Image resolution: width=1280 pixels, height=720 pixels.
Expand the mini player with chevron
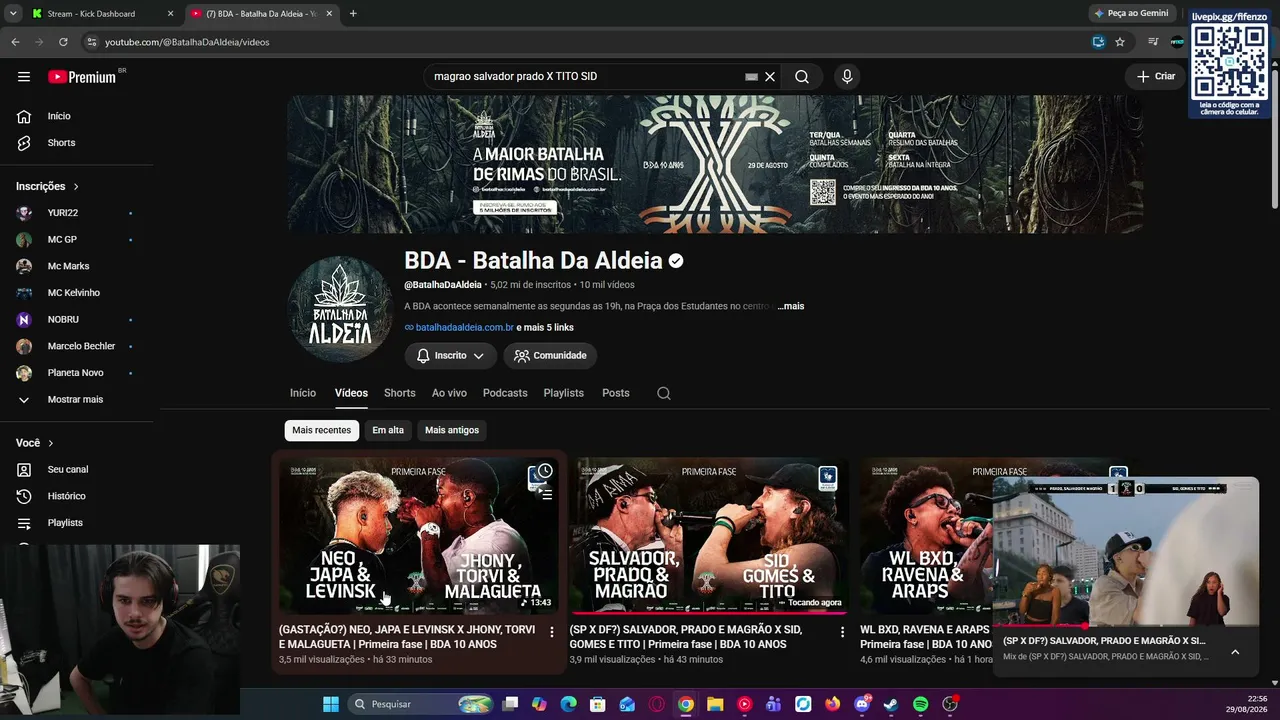point(1235,652)
